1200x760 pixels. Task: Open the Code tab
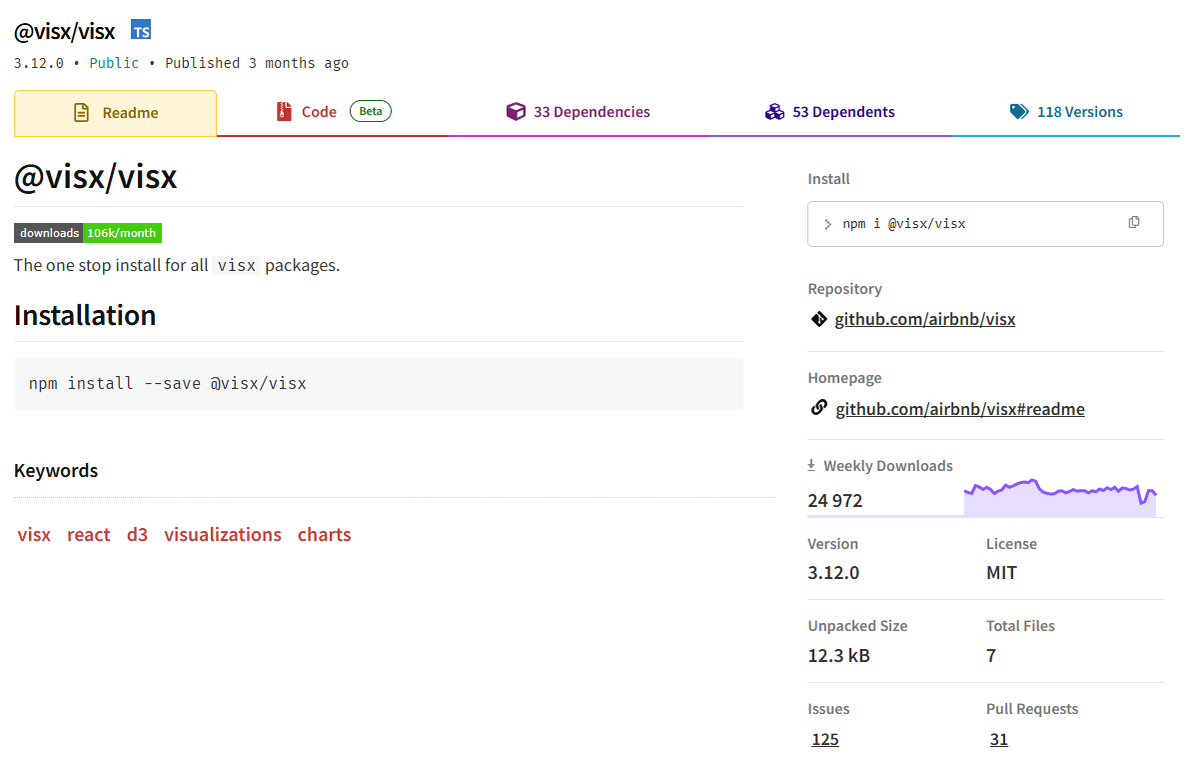[319, 112]
